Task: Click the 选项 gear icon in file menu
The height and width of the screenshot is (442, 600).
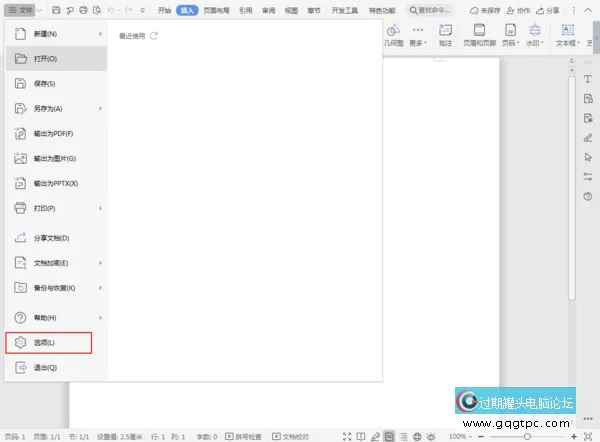Action: (x=21, y=343)
